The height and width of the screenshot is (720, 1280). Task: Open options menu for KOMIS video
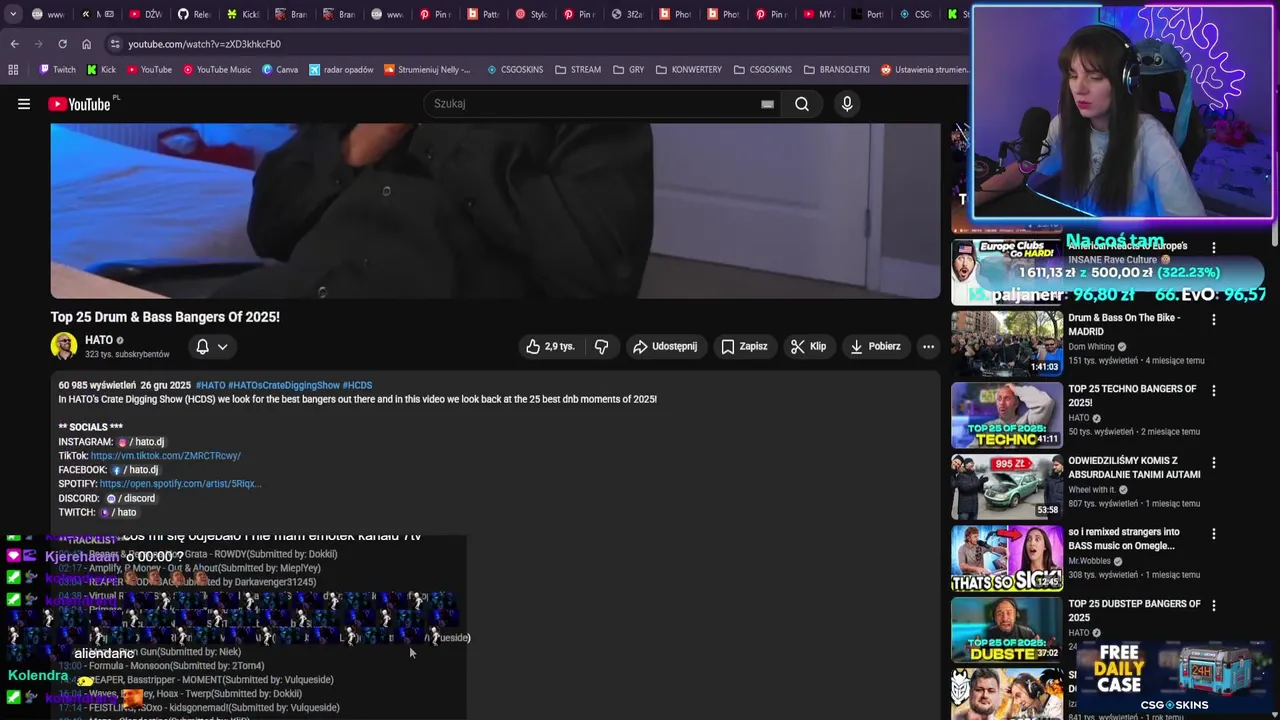[1214, 463]
